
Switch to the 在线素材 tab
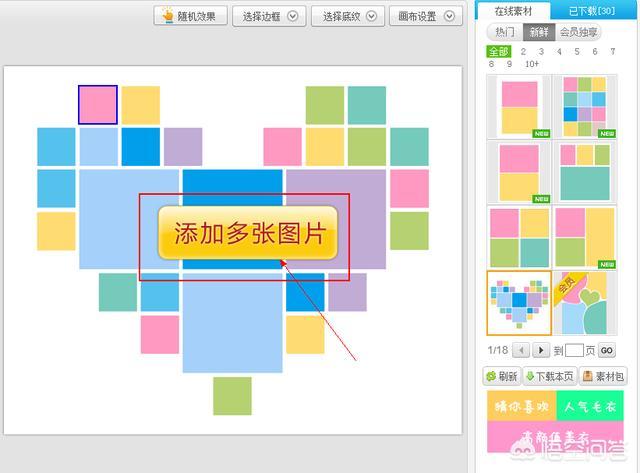(510, 10)
